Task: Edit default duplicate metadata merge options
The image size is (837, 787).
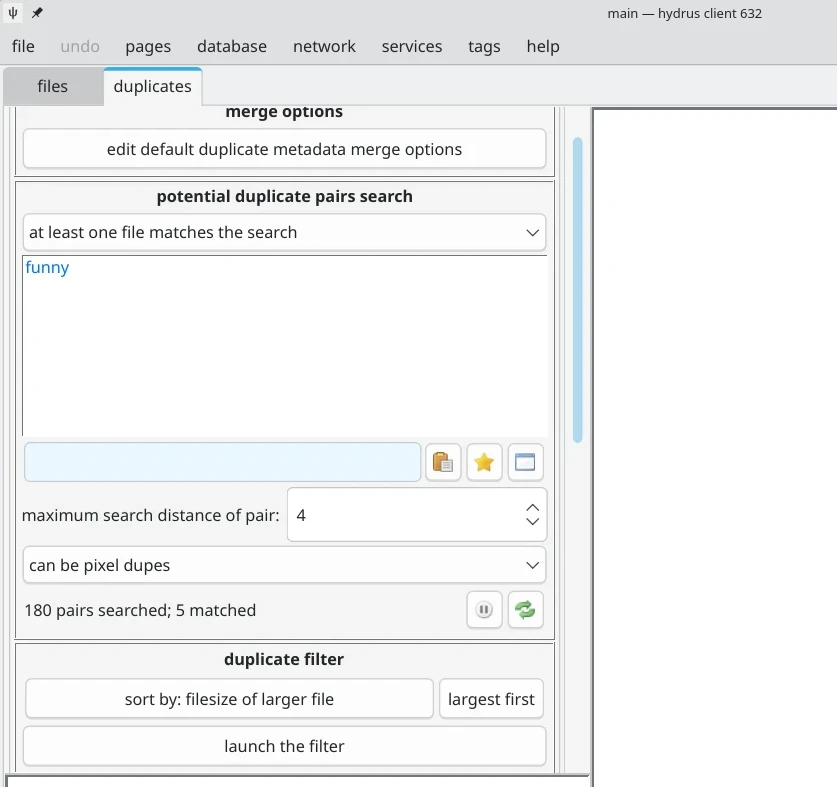Action: [x=283, y=148]
